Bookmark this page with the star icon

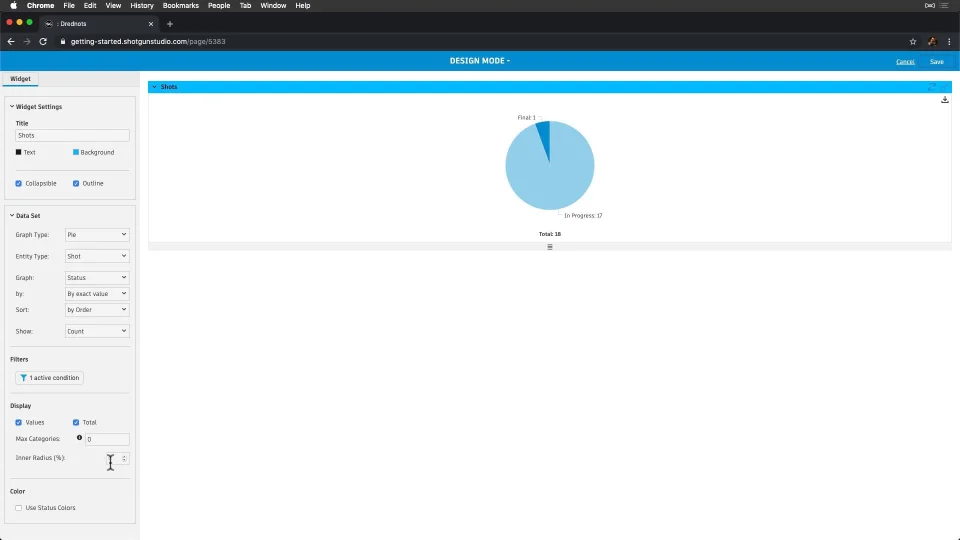click(913, 42)
